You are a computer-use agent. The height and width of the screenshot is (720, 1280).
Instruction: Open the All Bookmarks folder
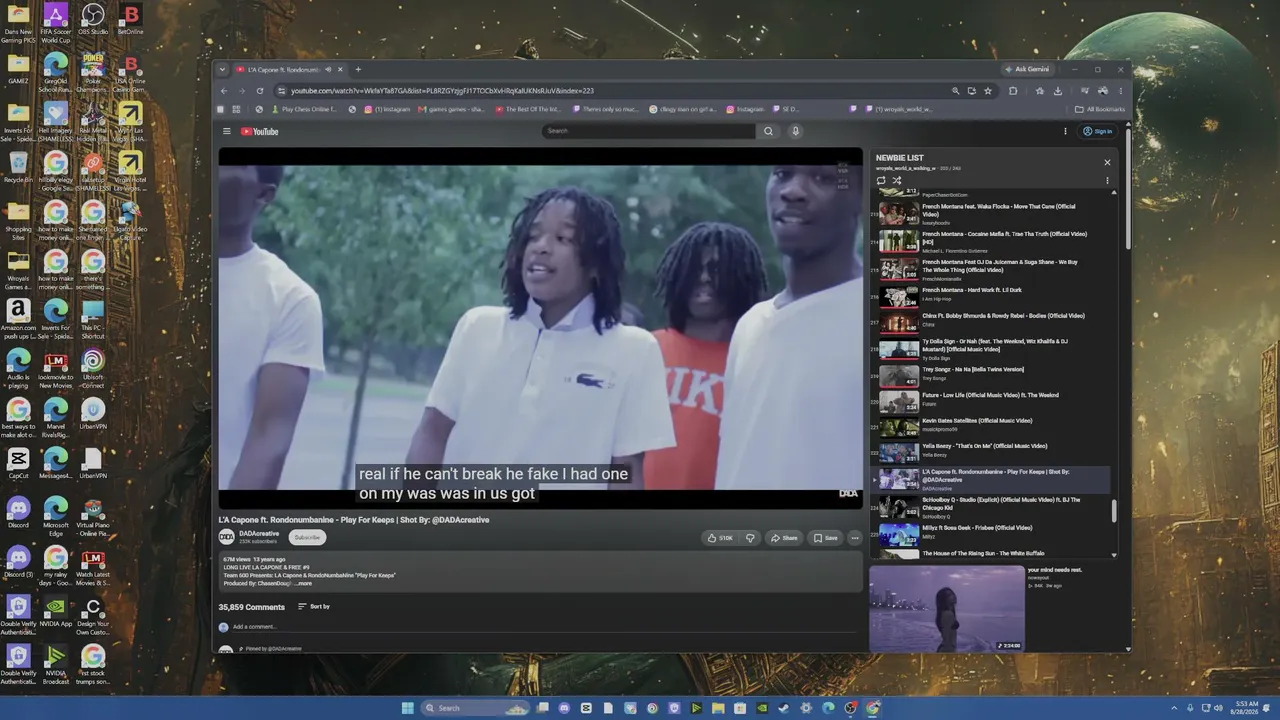tap(1100, 109)
